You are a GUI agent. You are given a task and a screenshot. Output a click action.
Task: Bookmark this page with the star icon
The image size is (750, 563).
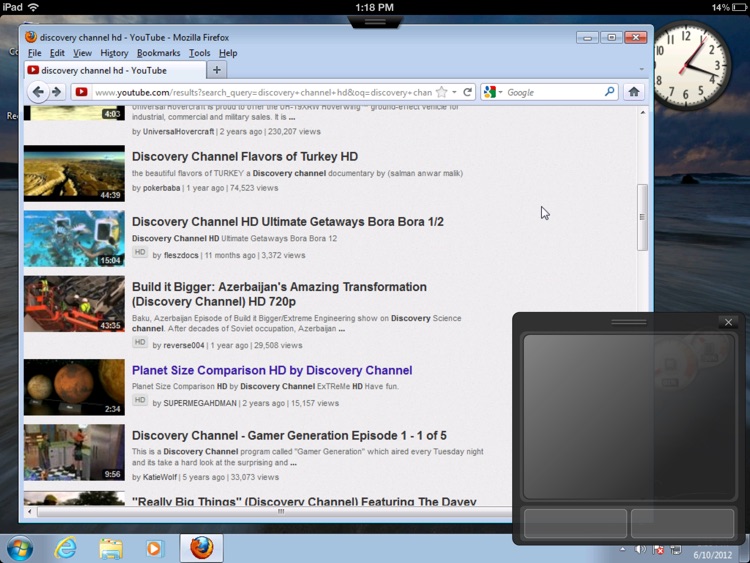(442, 92)
